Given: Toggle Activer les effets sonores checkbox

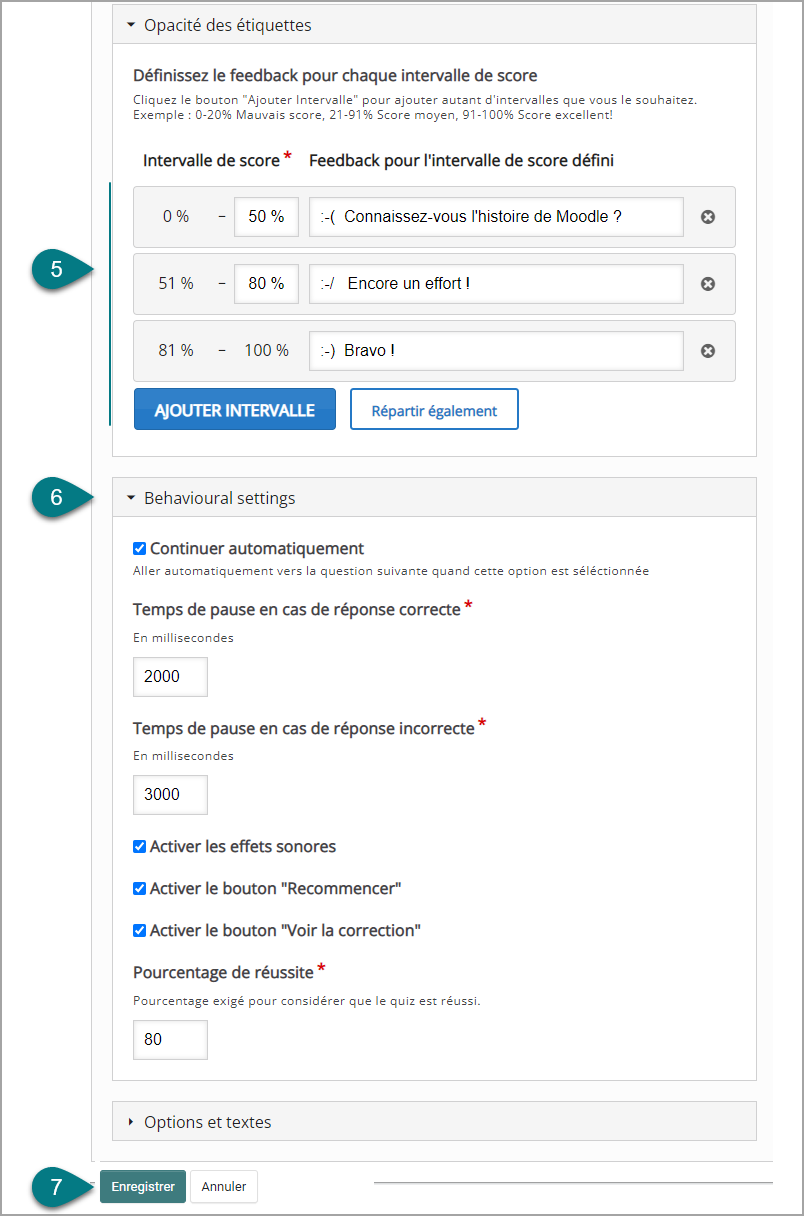Looking at the screenshot, I should (x=139, y=847).
